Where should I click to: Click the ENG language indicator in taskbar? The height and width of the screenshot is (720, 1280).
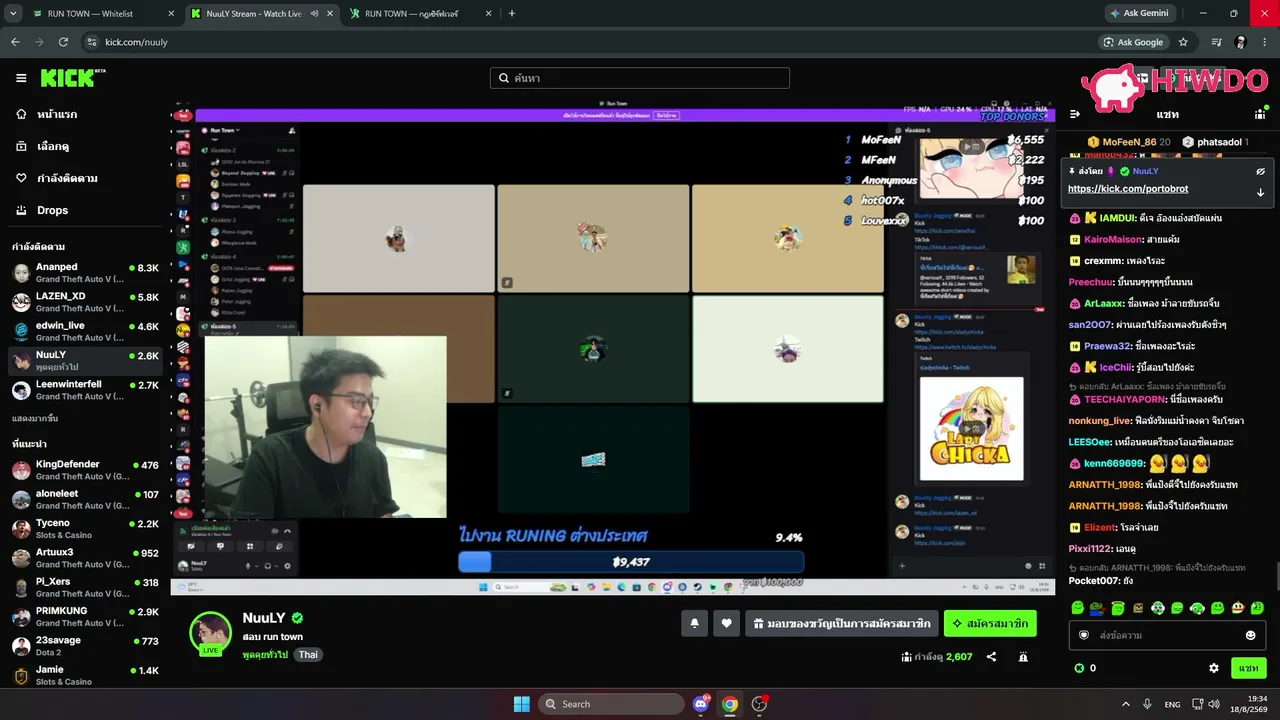point(1172,704)
